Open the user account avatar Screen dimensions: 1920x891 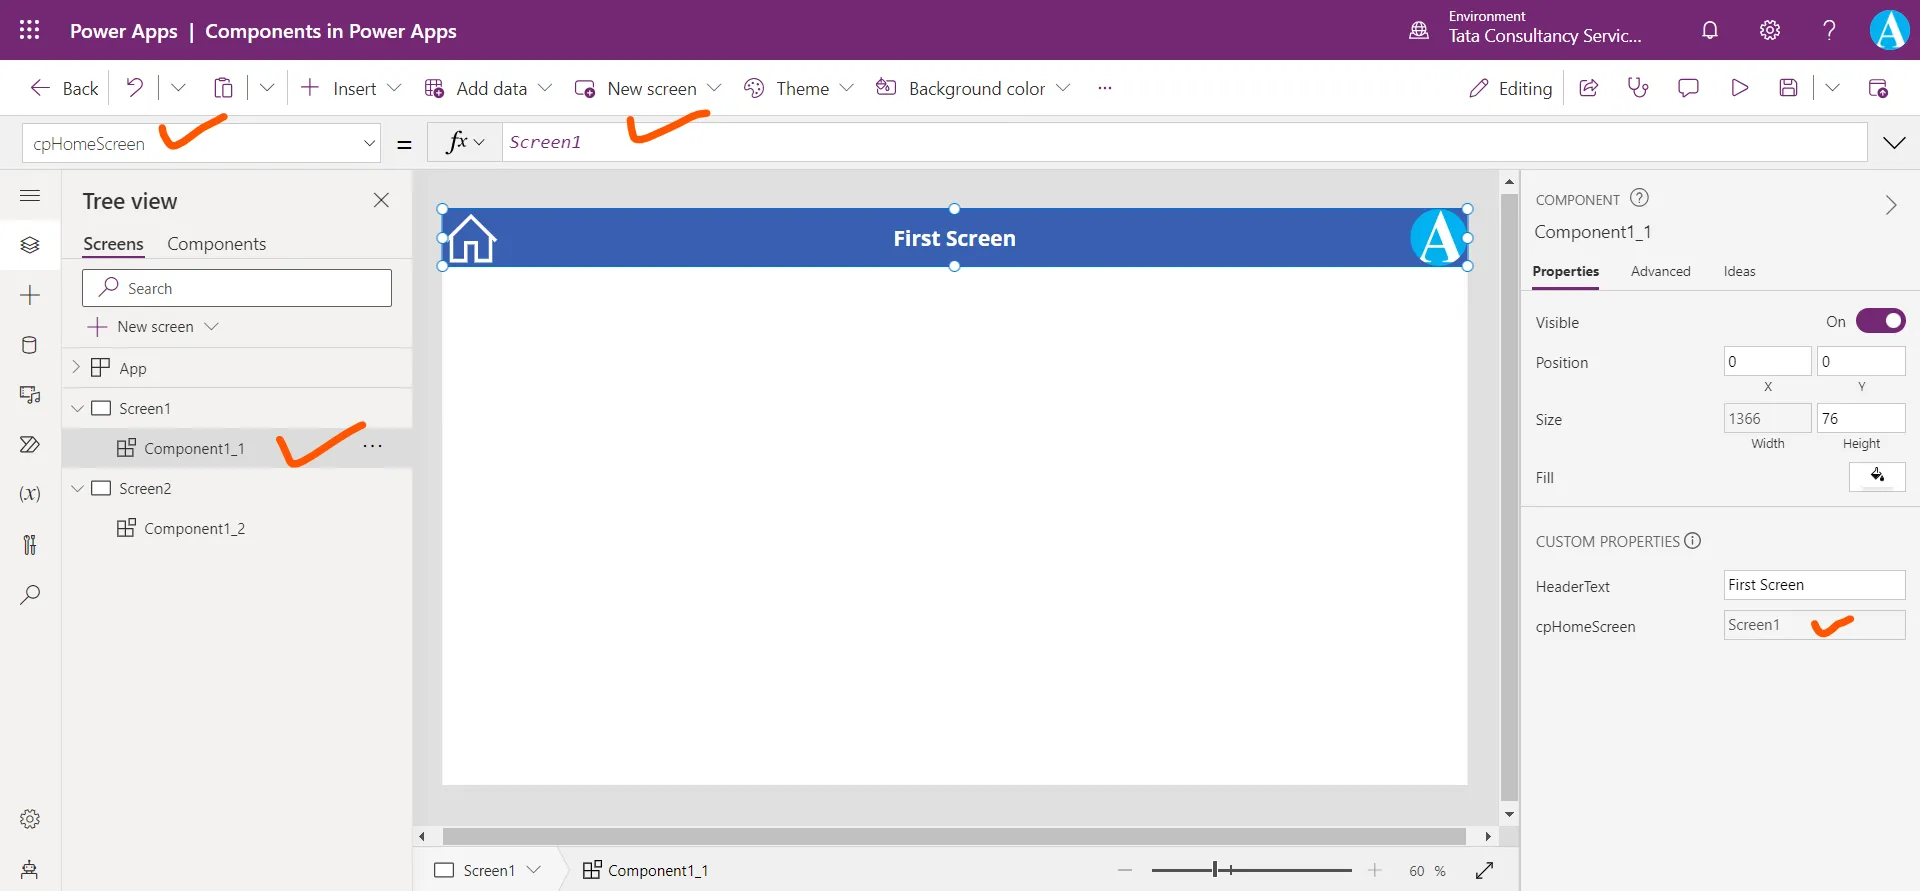tap(1889, 30)
